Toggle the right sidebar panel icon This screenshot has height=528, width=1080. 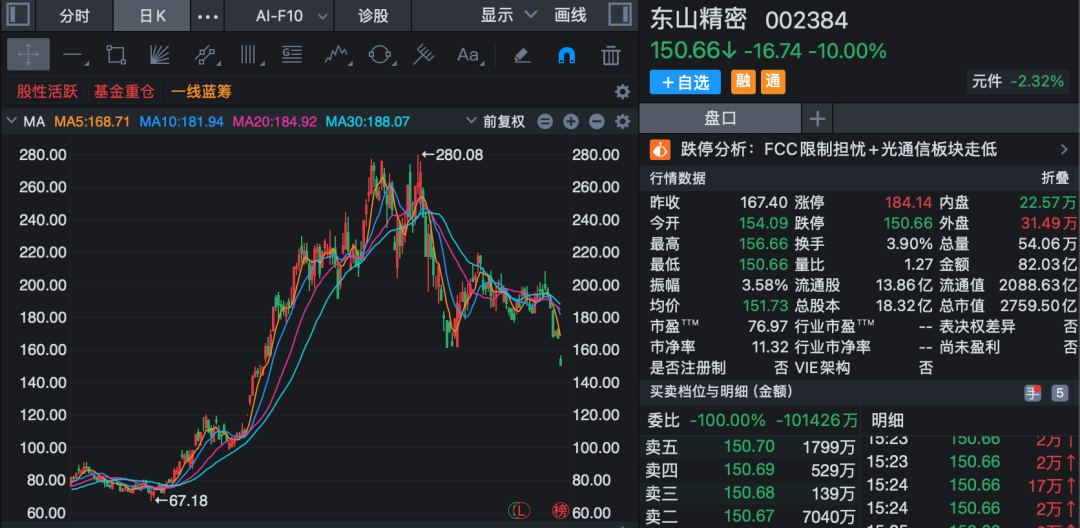click(x=620, y=15)
